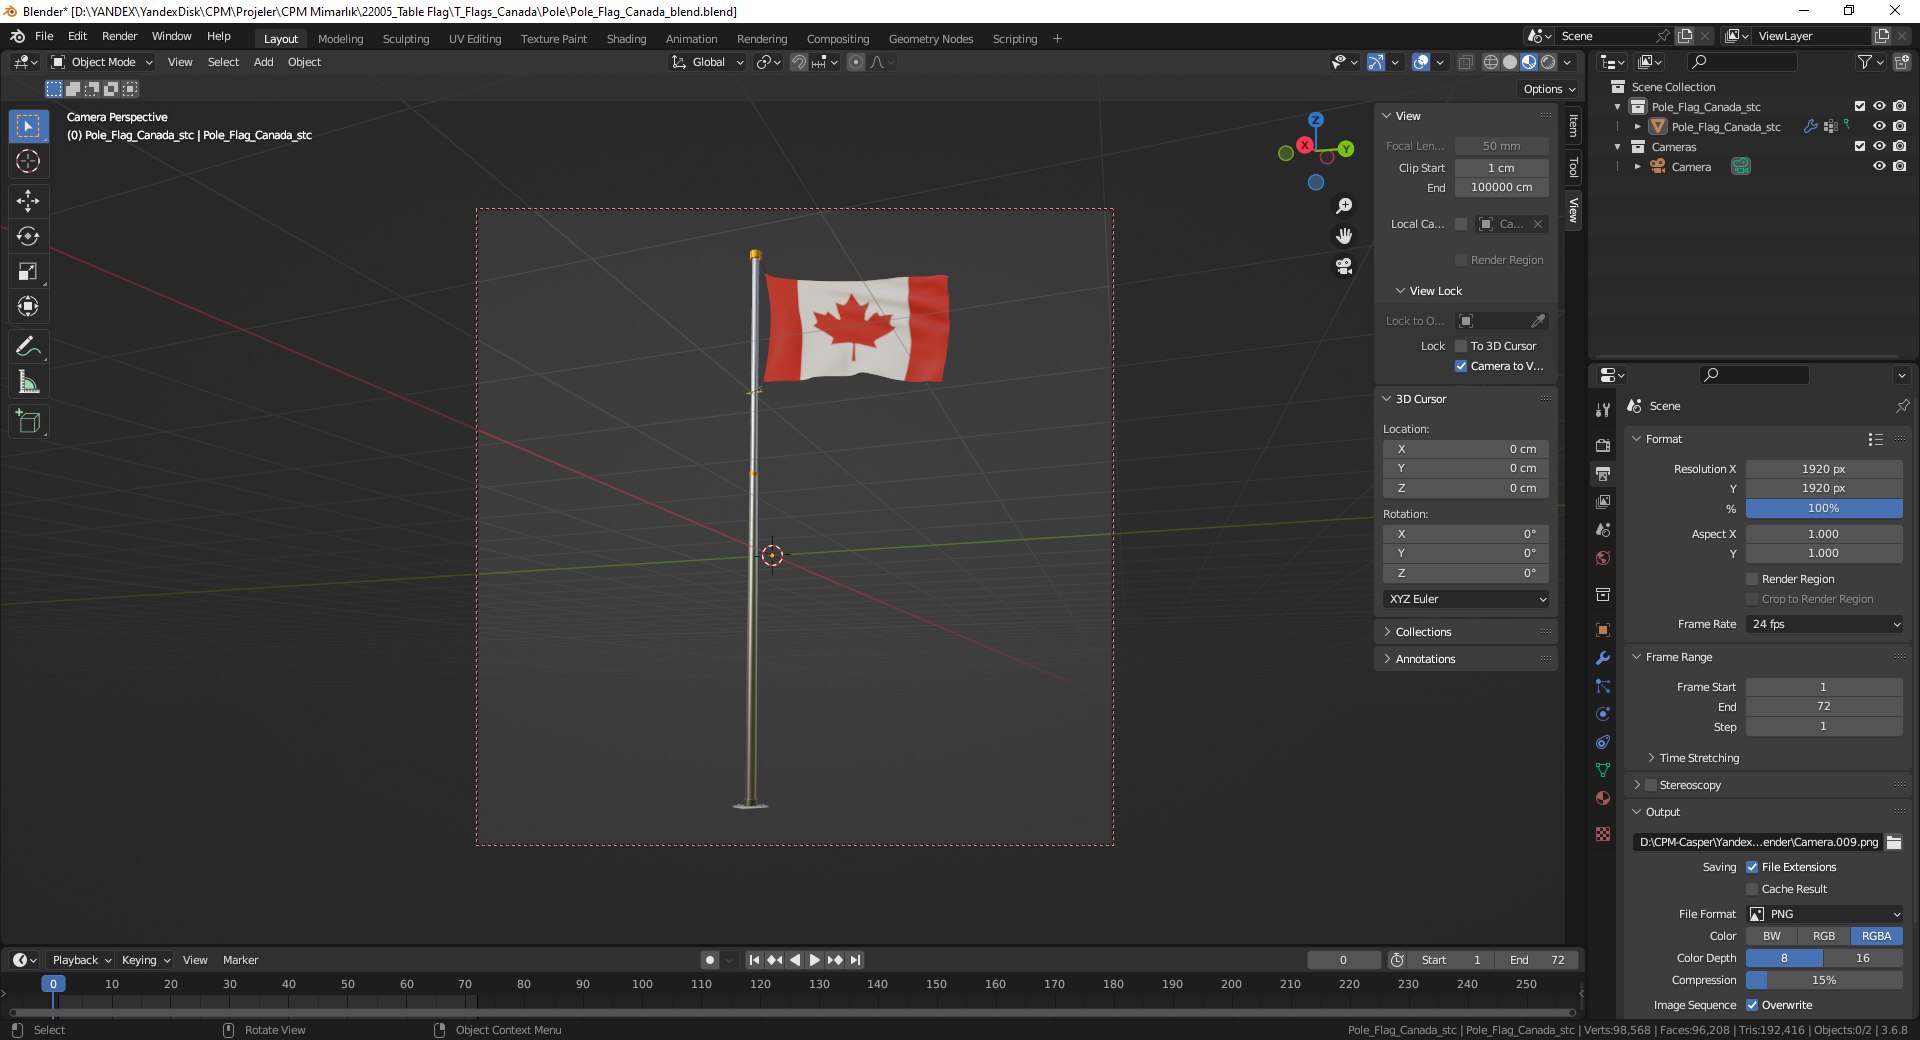Play the animation forward

tap(814, 960)
